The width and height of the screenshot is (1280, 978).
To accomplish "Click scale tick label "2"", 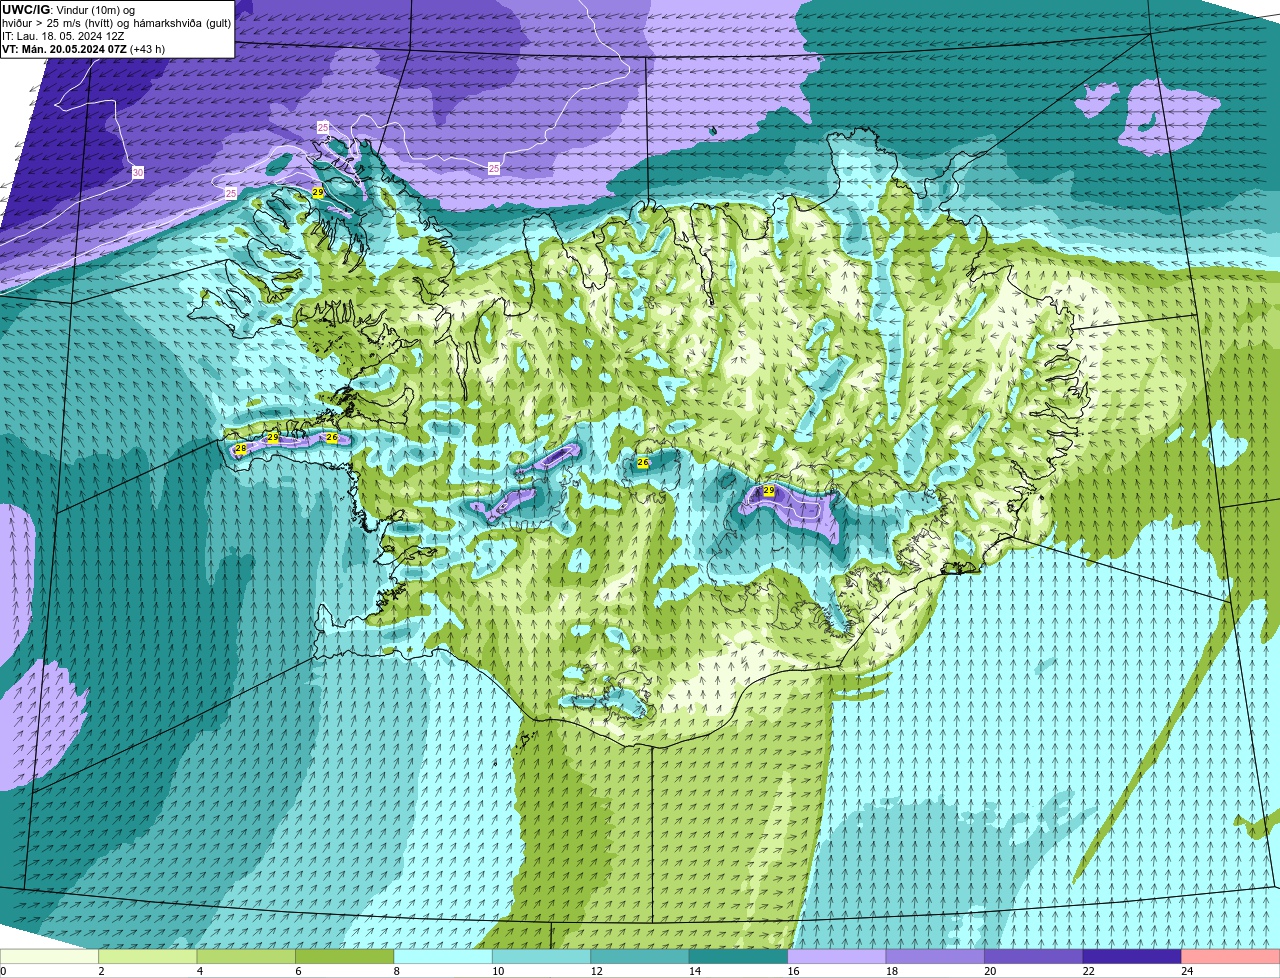I will click(x=101, y=971).
